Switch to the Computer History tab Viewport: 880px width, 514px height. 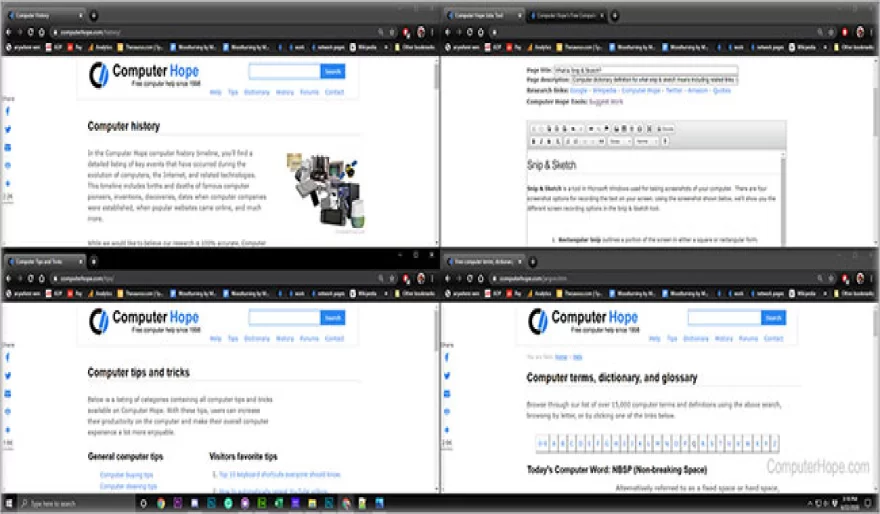point(44,15)
